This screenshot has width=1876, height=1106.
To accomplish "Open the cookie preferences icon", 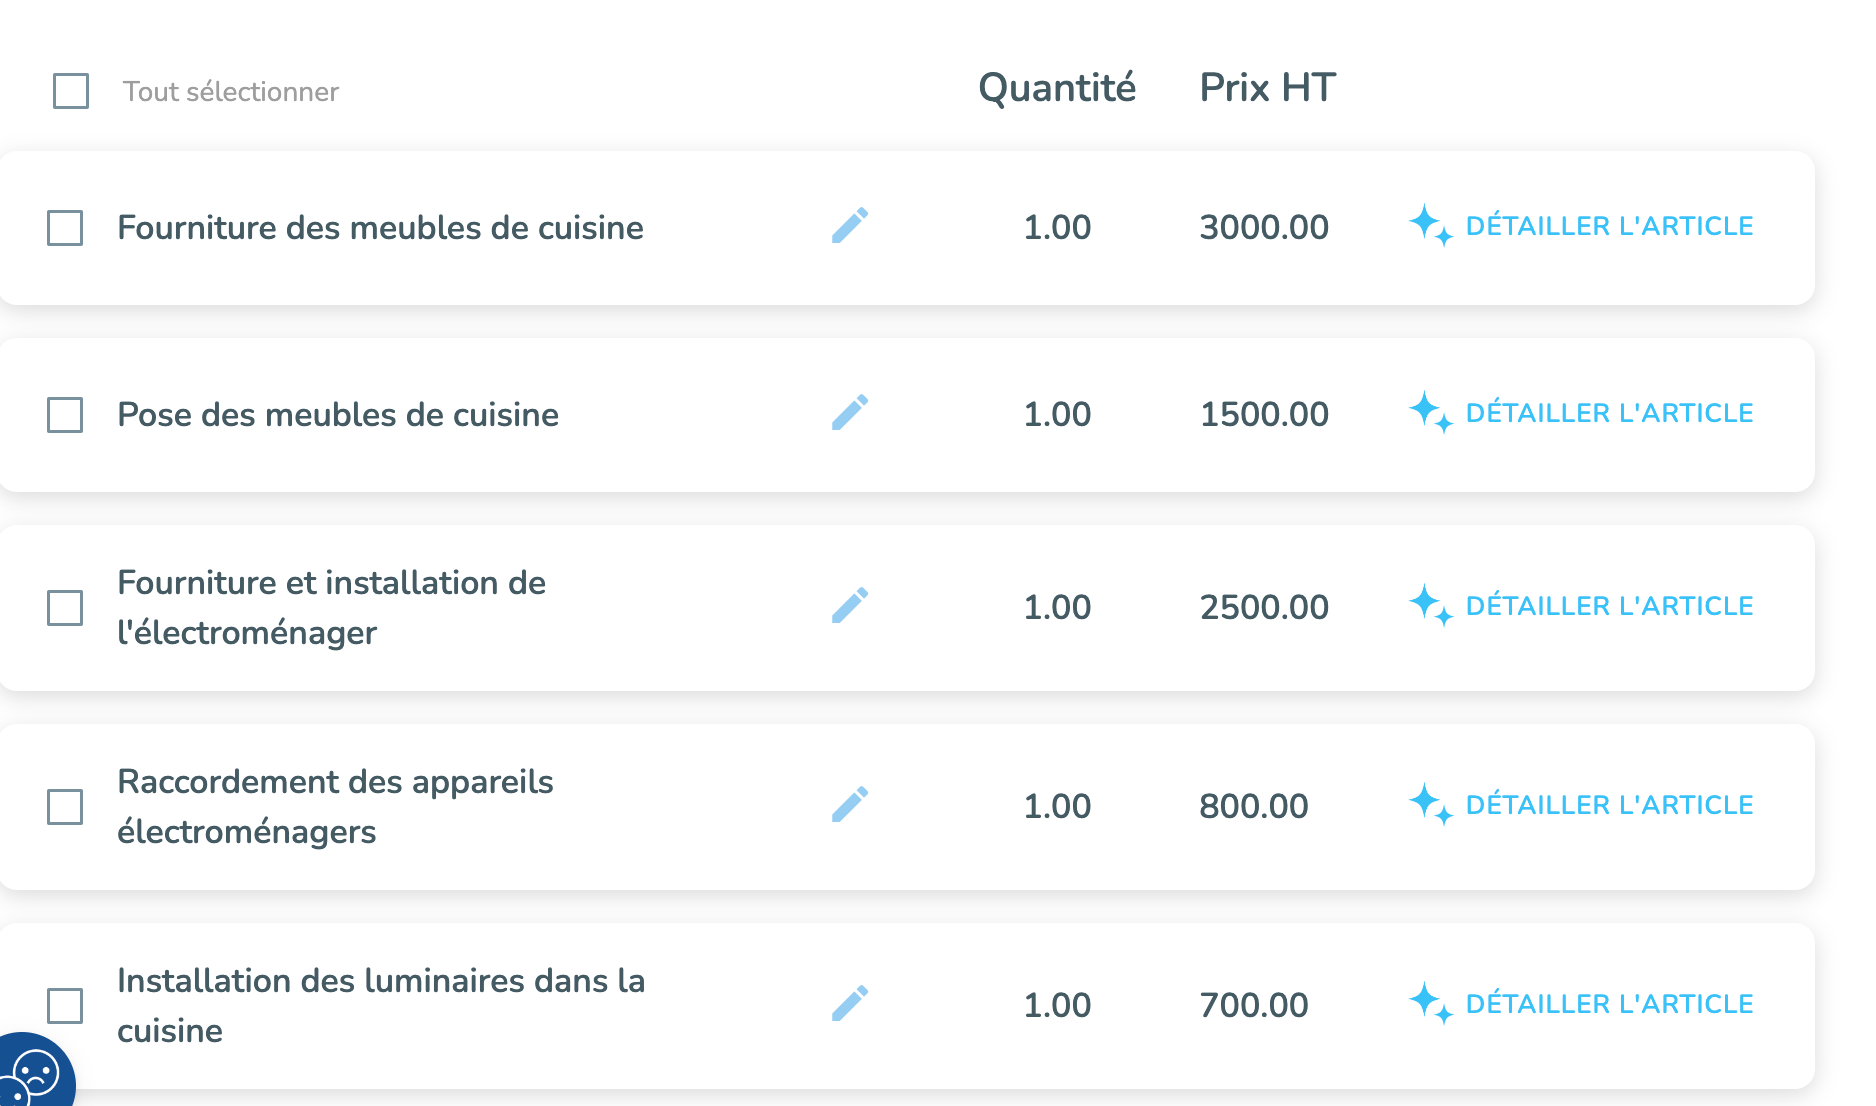I will coord(32,1076).
